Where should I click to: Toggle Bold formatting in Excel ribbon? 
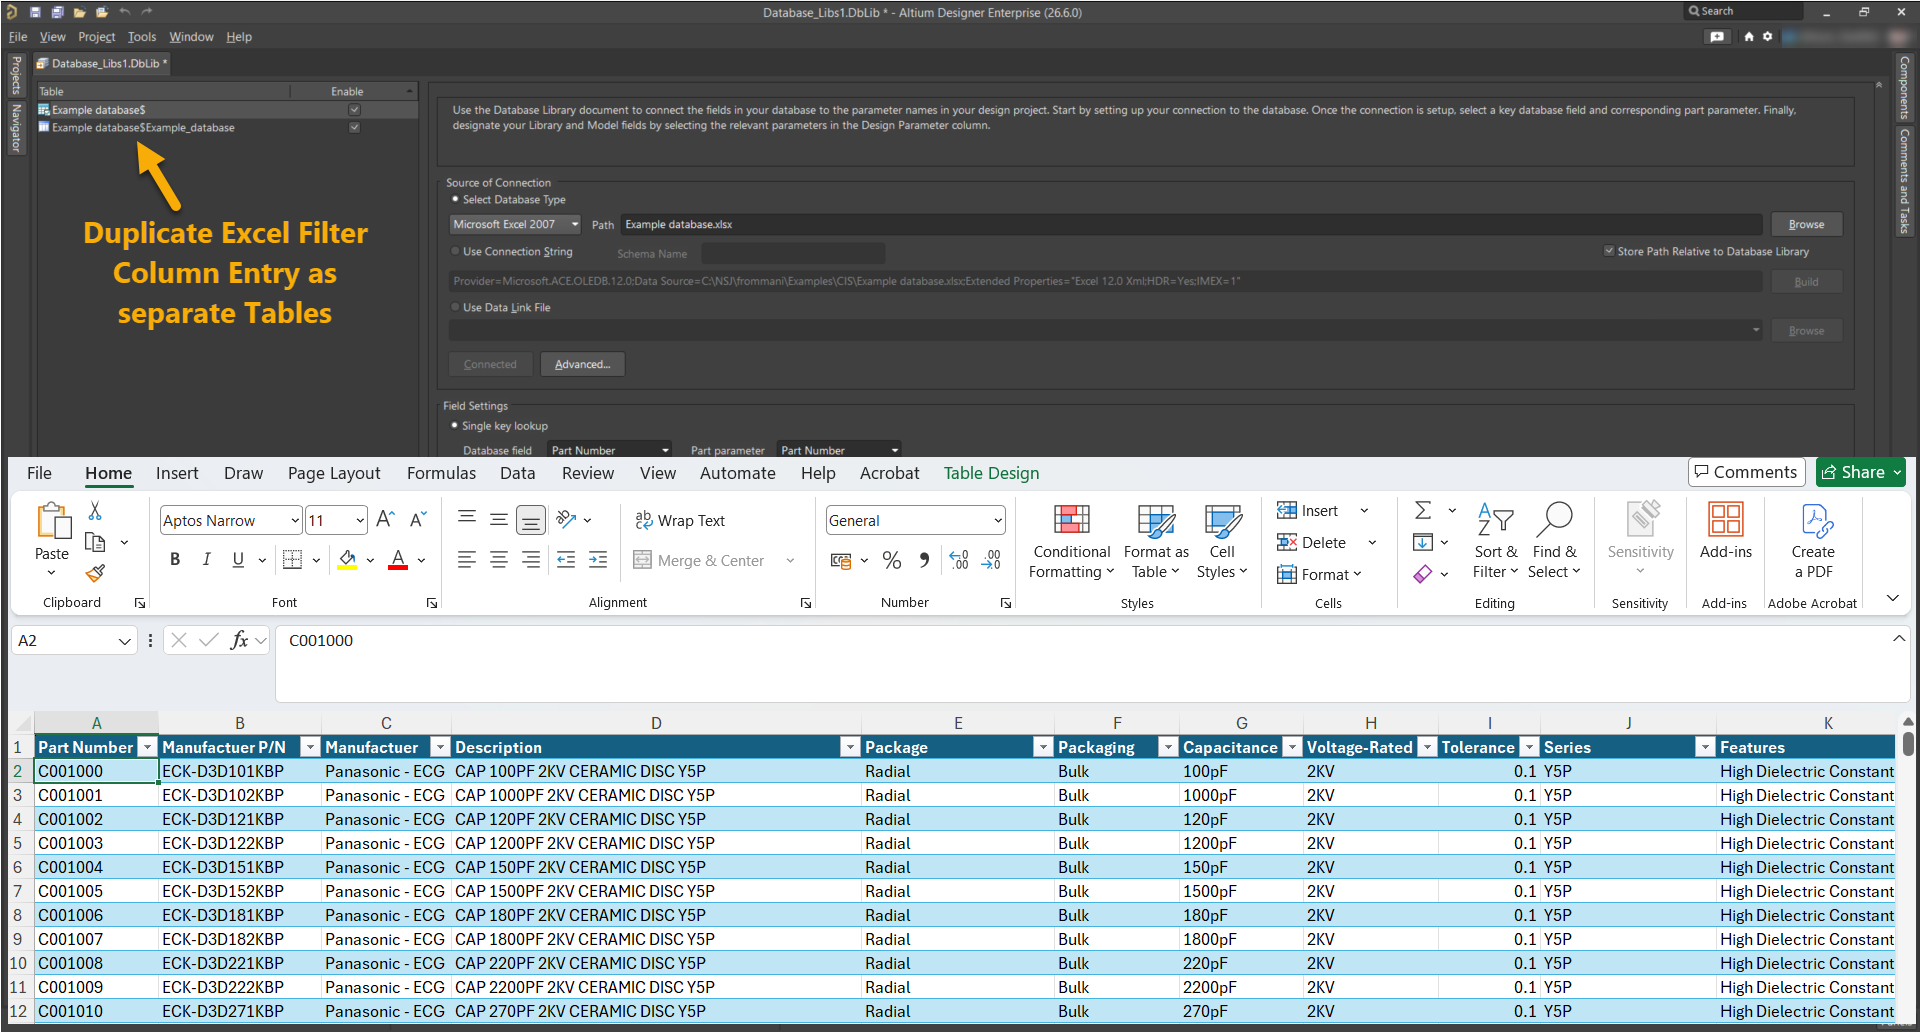click(x=175, y=560)
